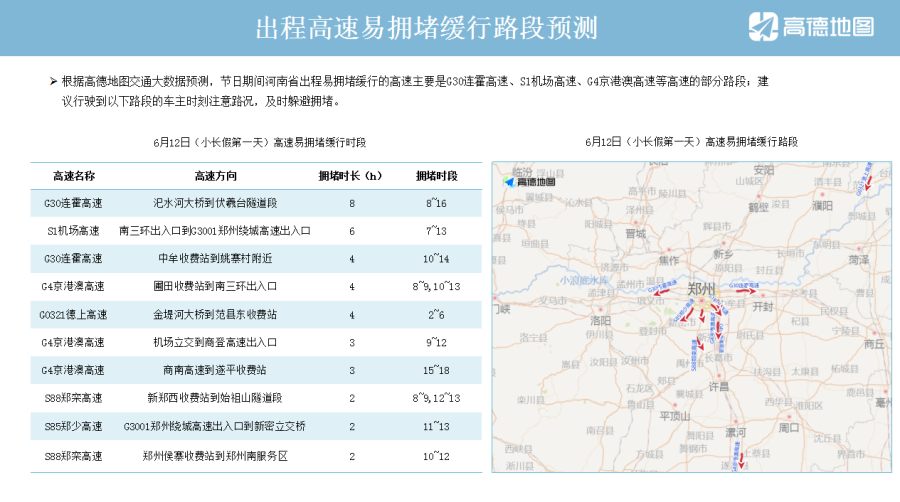
Task: Click the G0321德上高速 row name
Action: [74, 314]
